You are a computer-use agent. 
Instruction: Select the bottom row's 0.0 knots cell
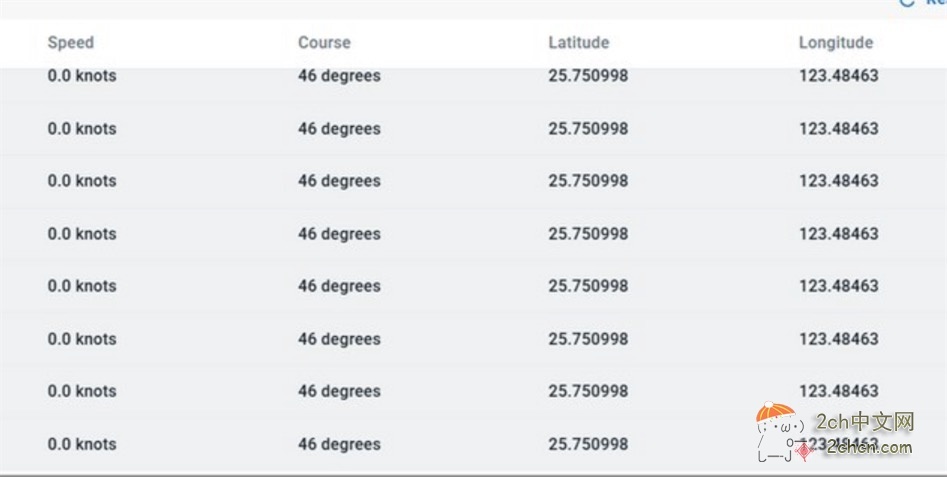pos(82,444)
